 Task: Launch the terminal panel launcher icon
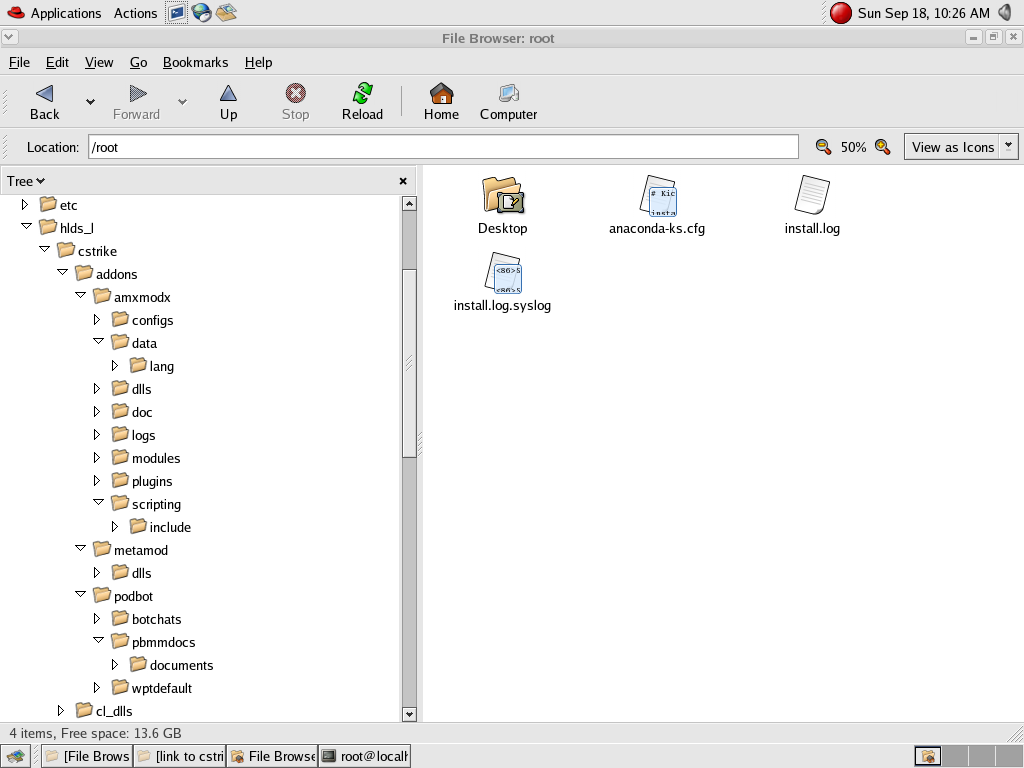(x=176, y=13)
